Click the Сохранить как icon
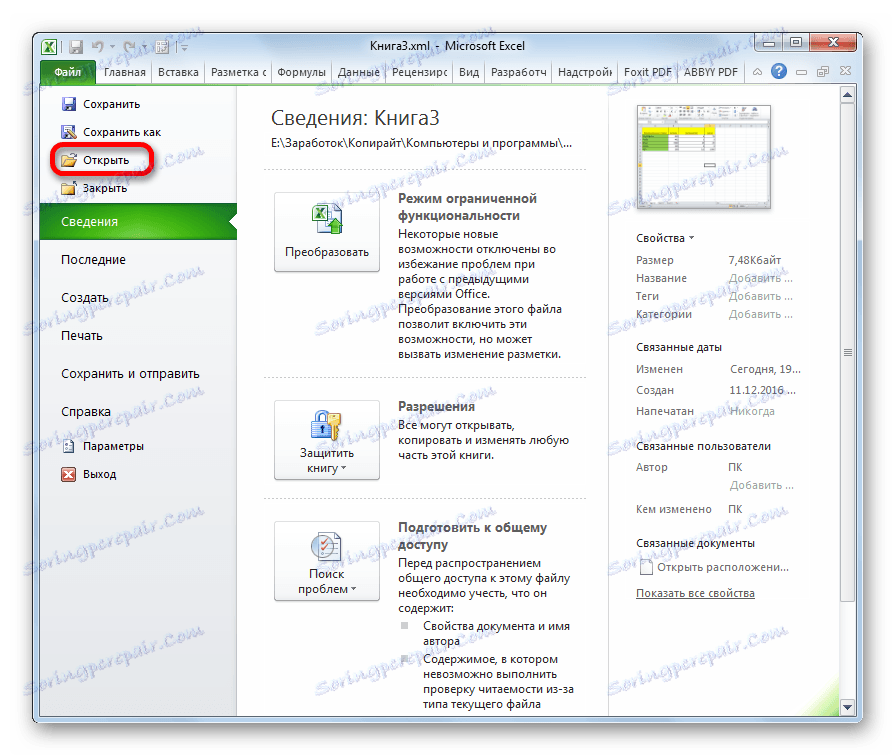This screenshot has width=896, height=756. (x=69, y=132)
